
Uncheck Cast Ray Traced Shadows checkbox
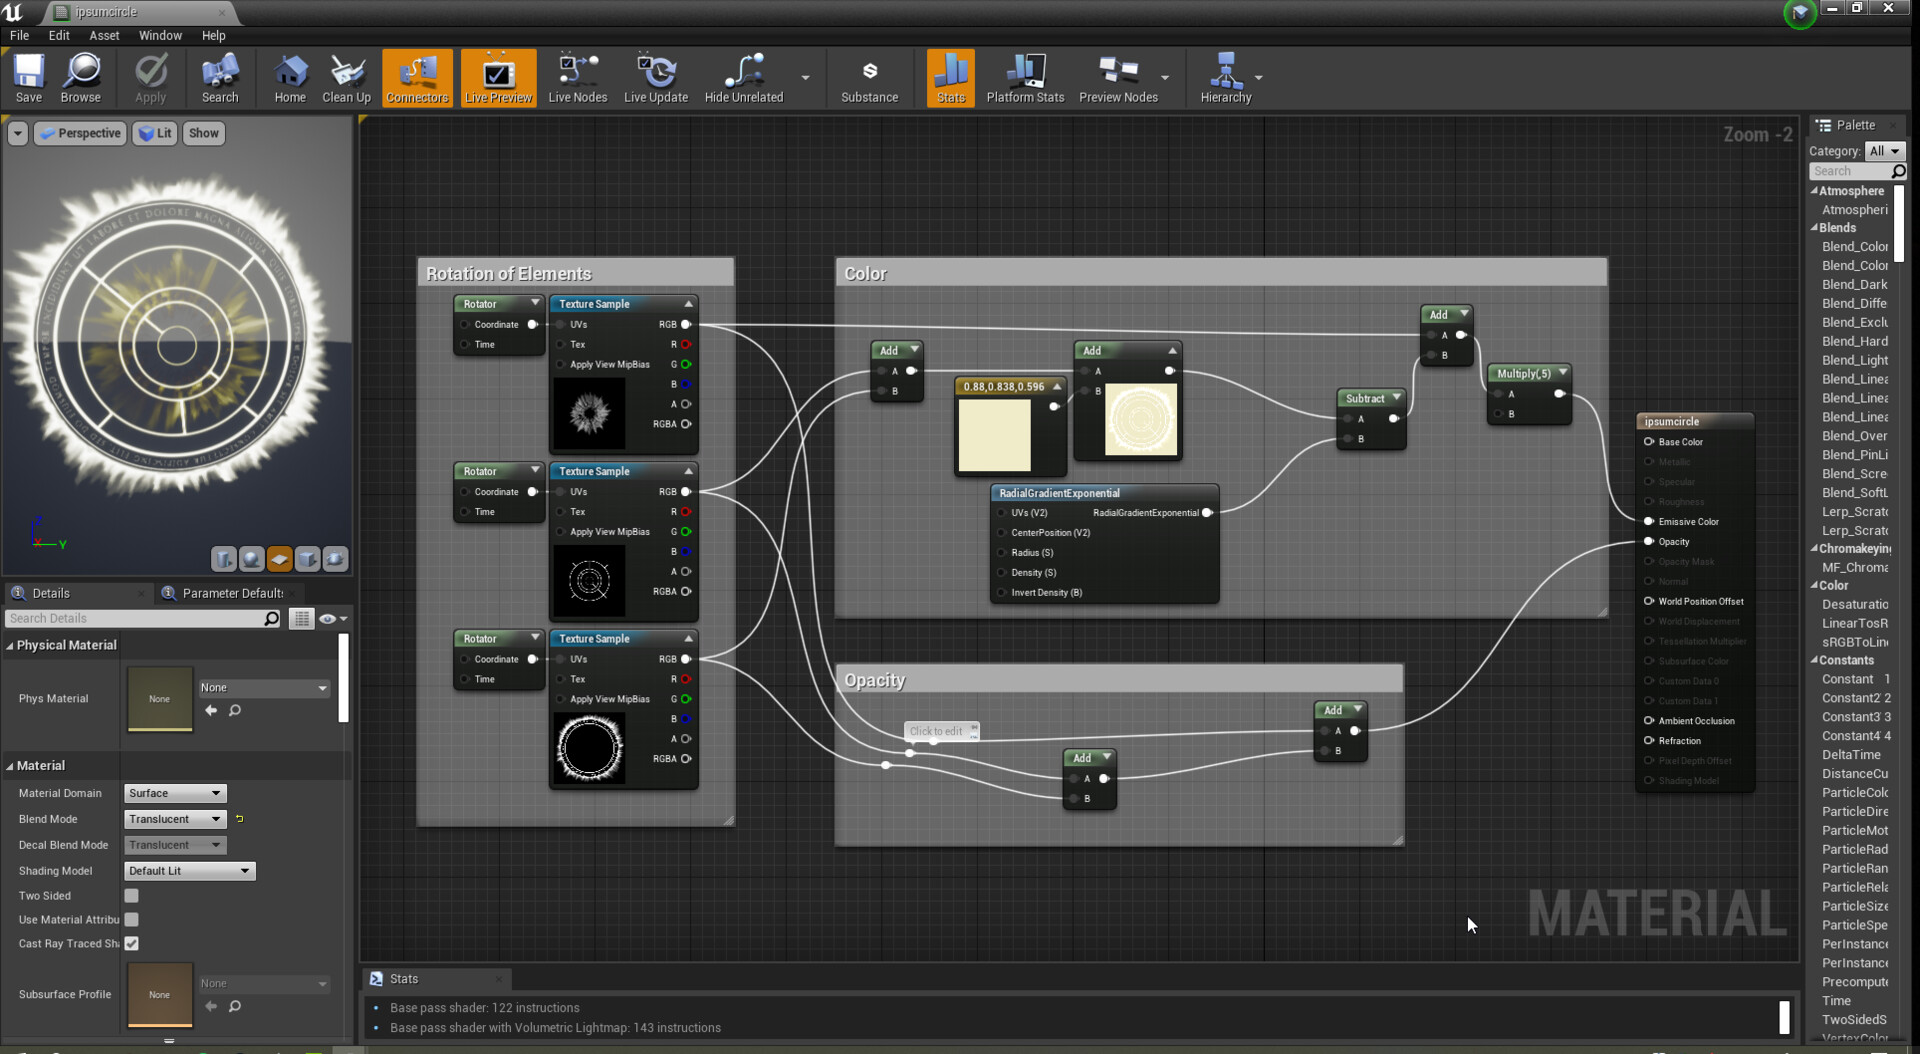pyautogui.click(x=132, y=944)
